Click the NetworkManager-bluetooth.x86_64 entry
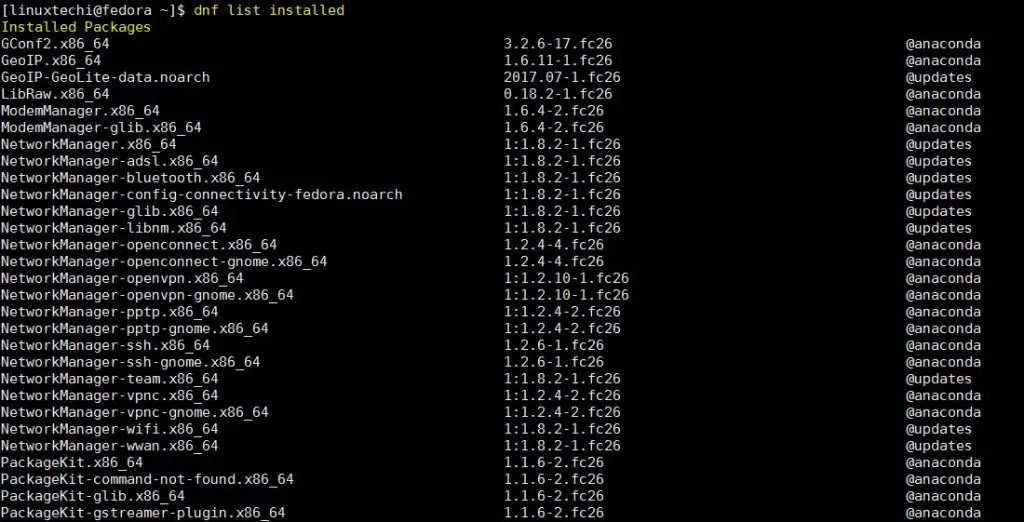The height and width of the screenshot is (522, 1024). coord(131,178)
